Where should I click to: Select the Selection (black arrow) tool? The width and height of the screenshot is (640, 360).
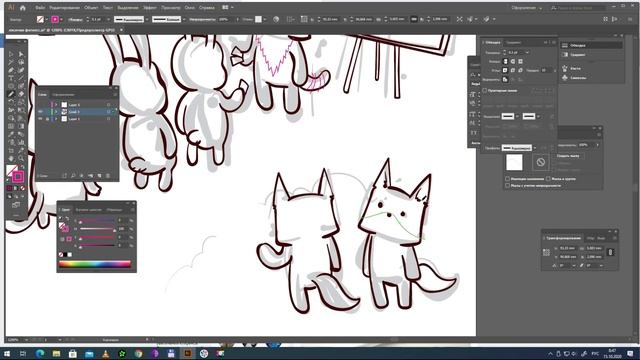(x=11, y=54)
